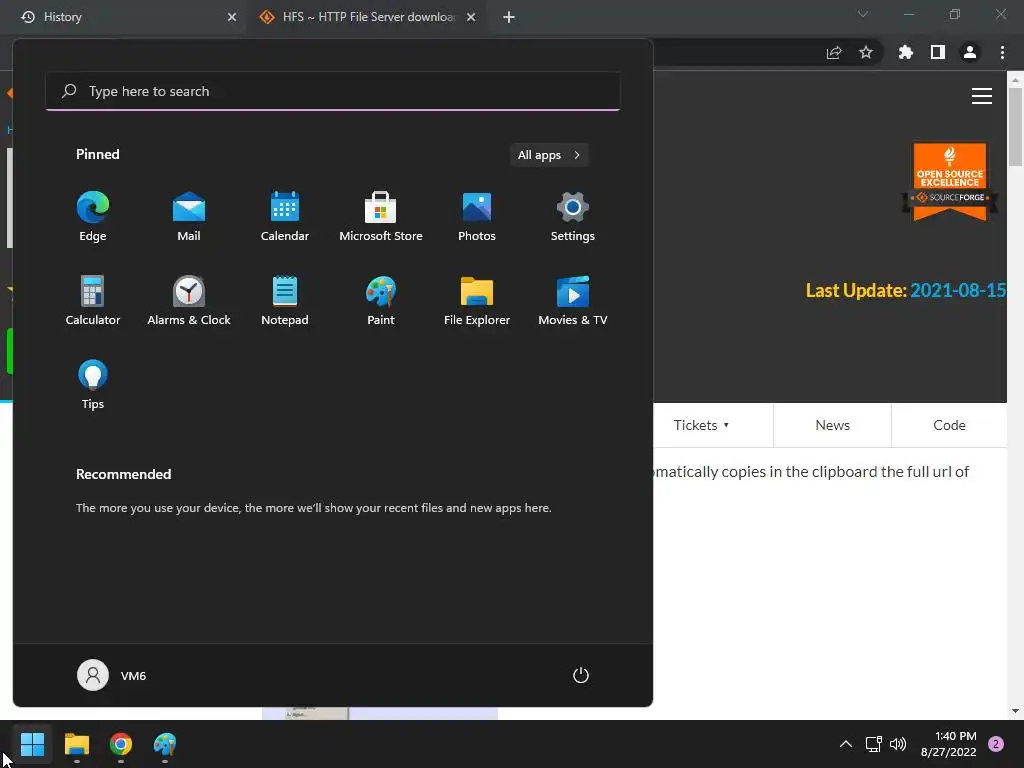Click the Open Source Excellence badge

click(950, 182)
